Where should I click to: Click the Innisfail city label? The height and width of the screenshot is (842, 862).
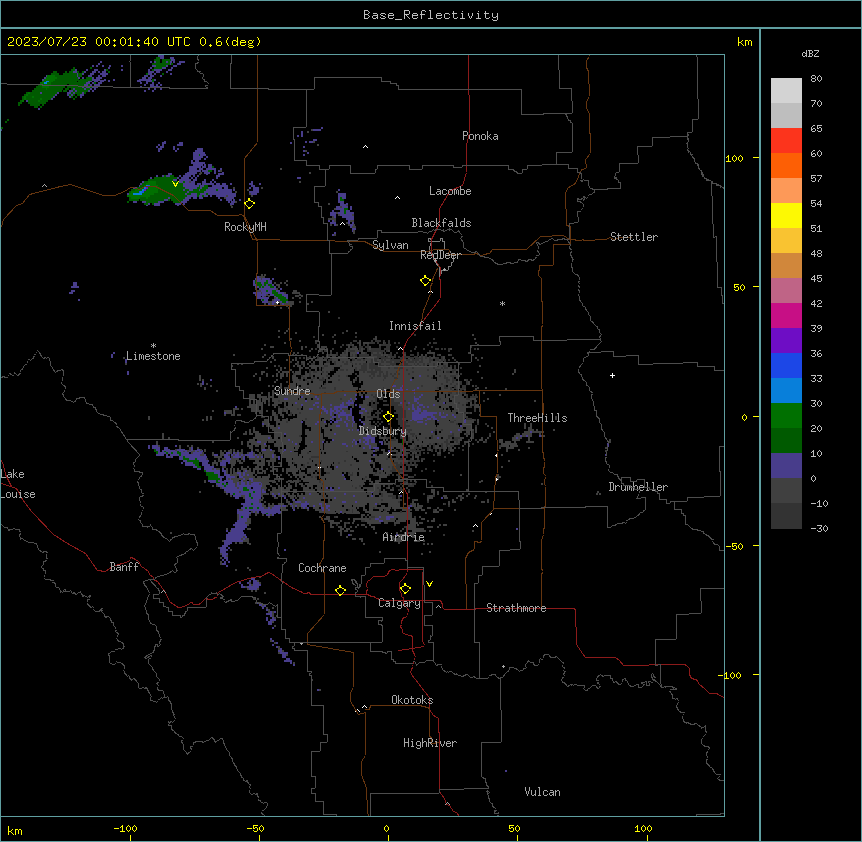tap(415, 326)
